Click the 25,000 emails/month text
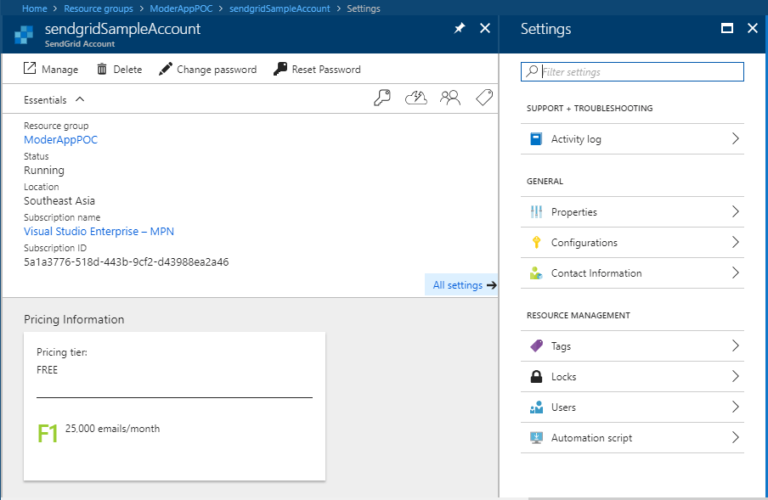This screenshot has width=768, height=500. click(x=113, y=429)
